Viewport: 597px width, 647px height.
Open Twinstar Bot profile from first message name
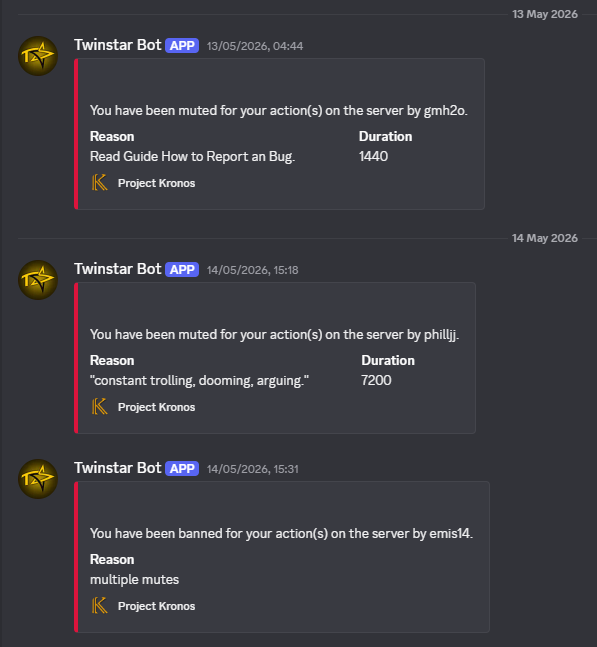pyautogui.click(x=118, y=45)
